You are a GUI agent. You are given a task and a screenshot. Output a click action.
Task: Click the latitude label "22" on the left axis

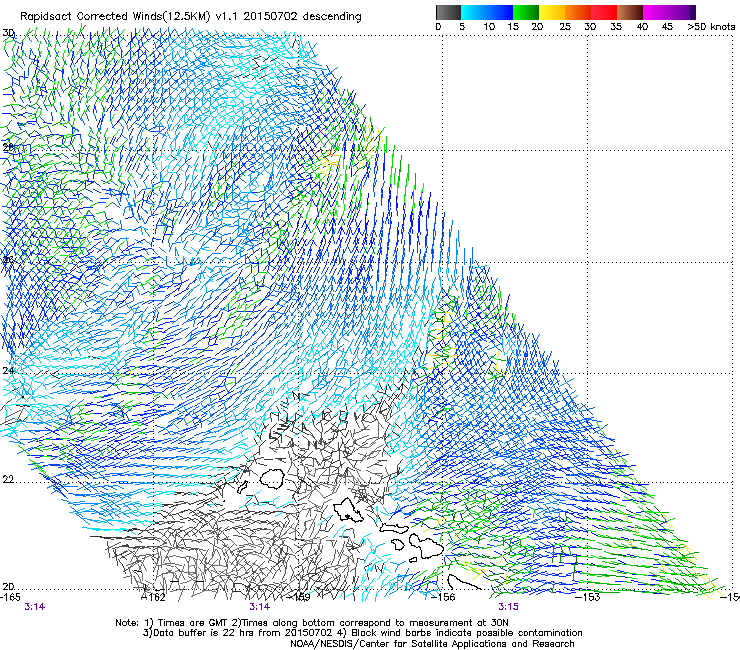(8, 480)
